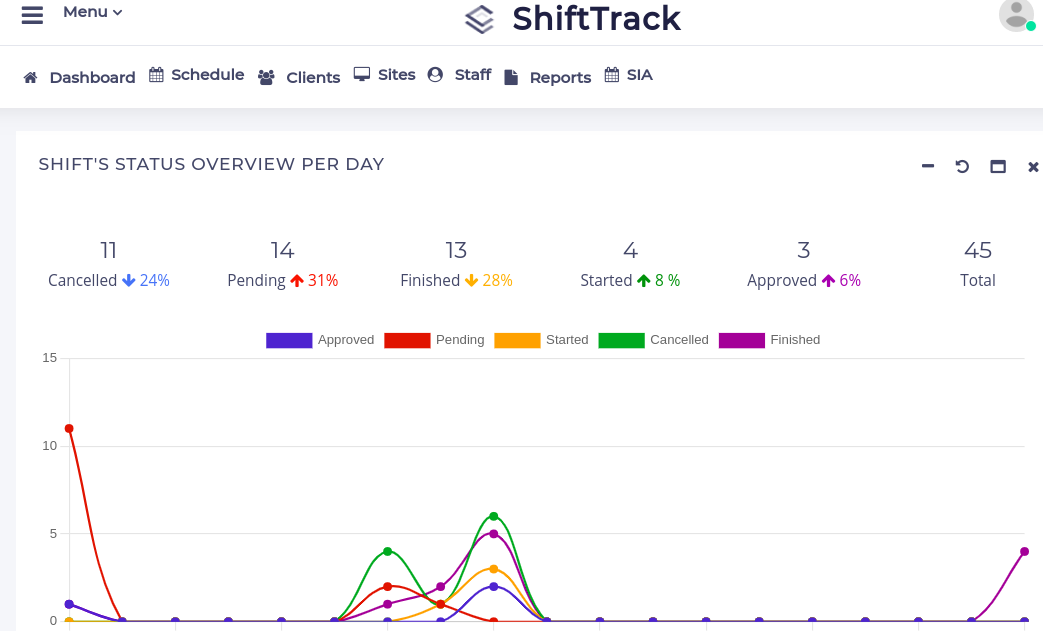Click the orange Started peak point at 3
Viewport: 1043px width, 631px height.
tap(494, 569)
